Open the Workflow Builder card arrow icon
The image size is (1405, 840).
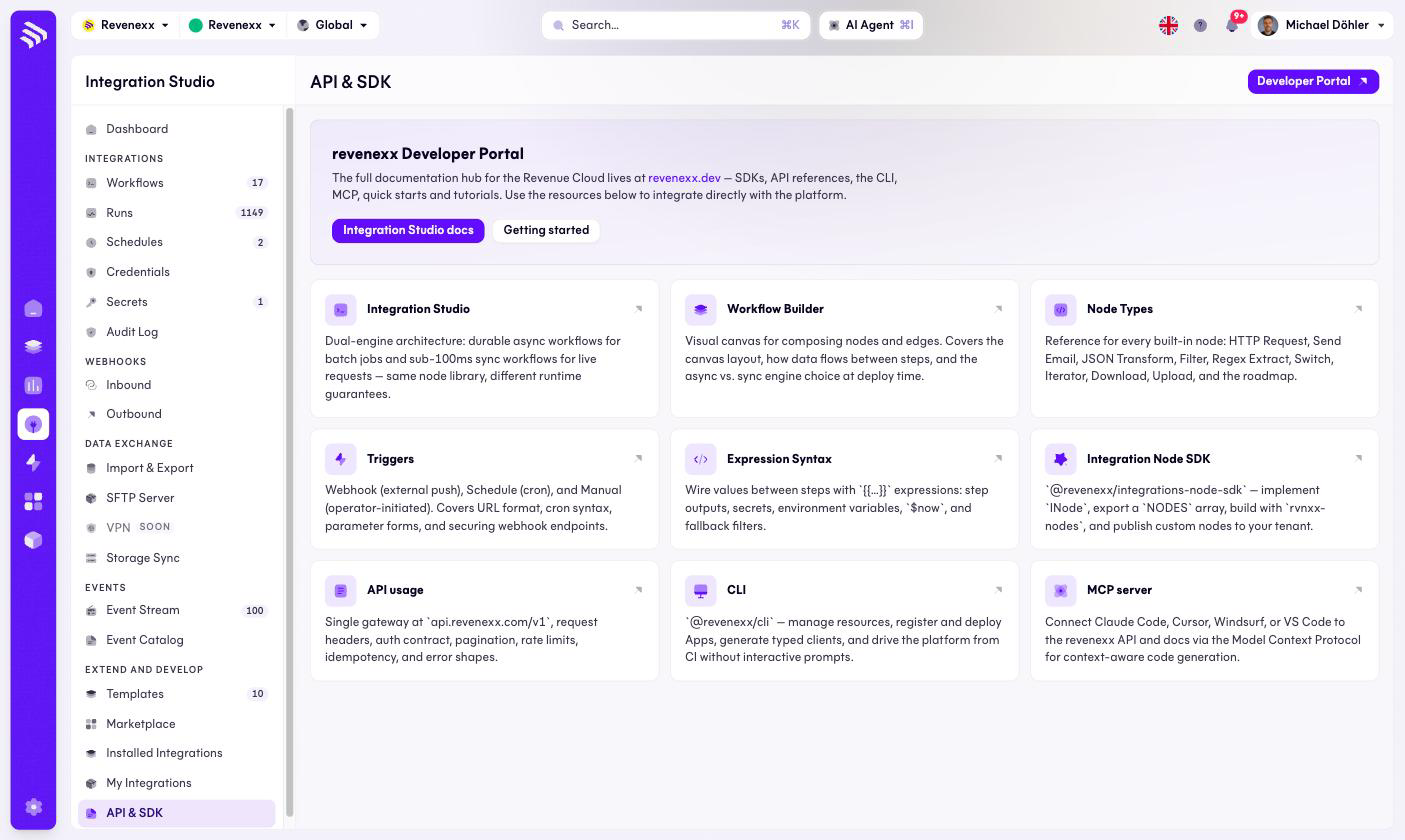pos(999,309)
